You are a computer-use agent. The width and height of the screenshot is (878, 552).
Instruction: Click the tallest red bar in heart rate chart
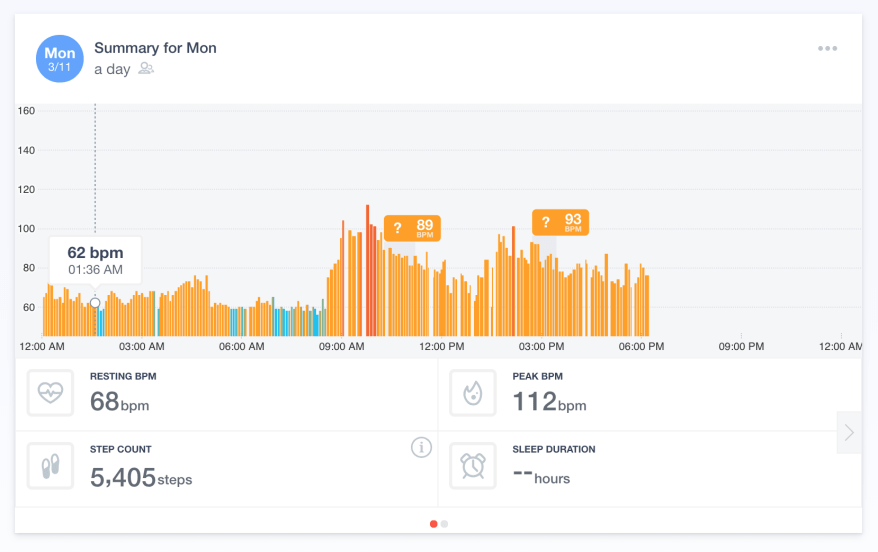click(367, 270)
